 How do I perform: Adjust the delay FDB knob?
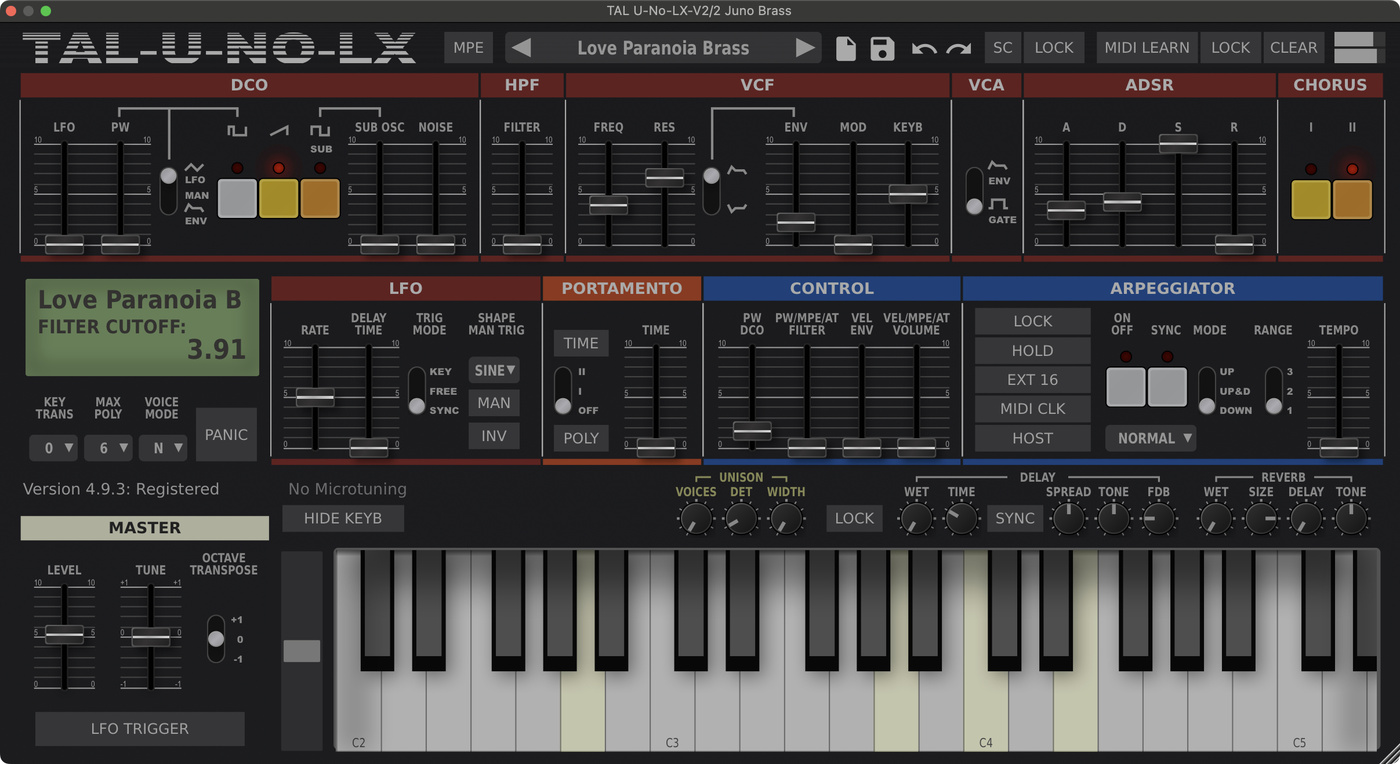coord(1159,518)
